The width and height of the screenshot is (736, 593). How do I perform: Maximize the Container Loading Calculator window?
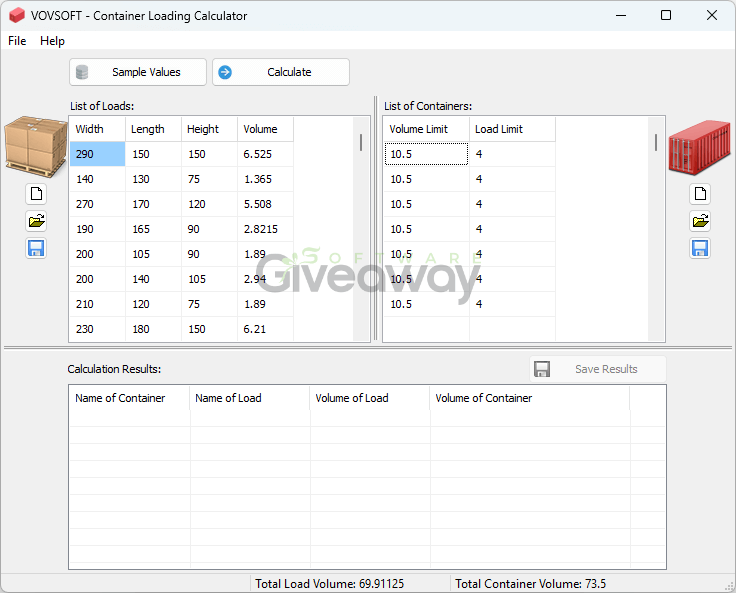pyautogui.click(x=666, y=15)
